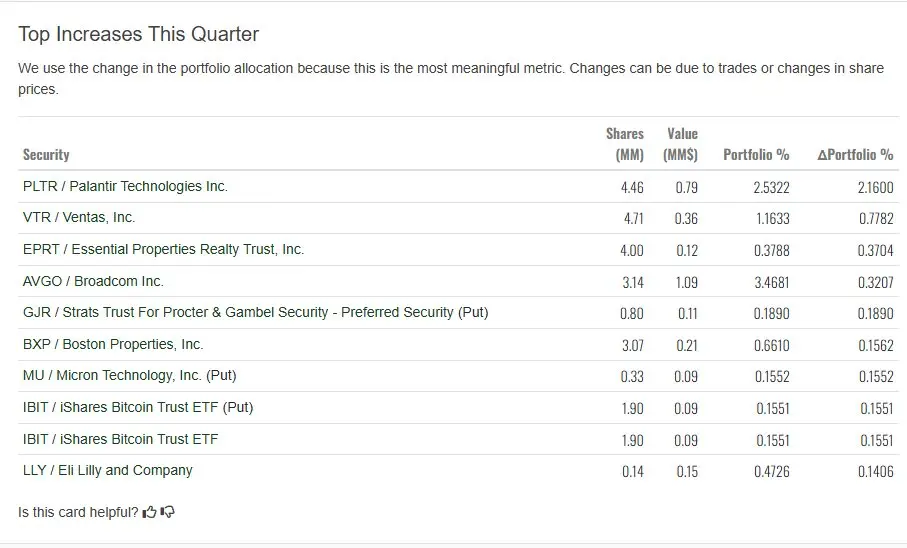Sort by ΔPortfolio % column header

coord(855,155)
